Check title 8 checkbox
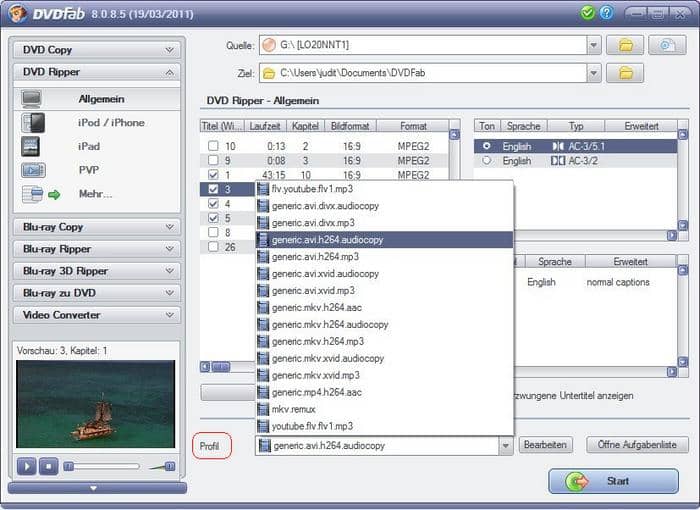700x510 pixels. click(x=213, y=232)
